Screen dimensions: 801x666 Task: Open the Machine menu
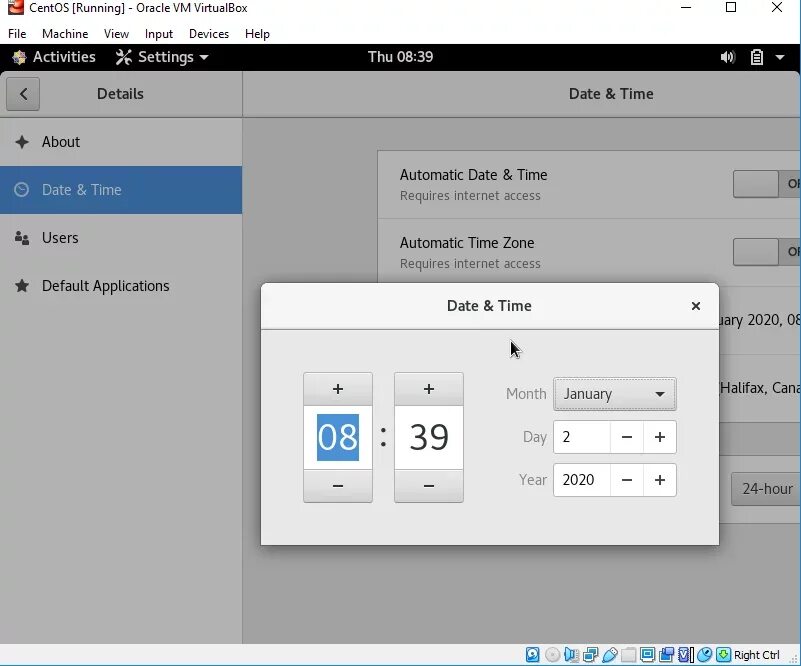tap(65, 34)
